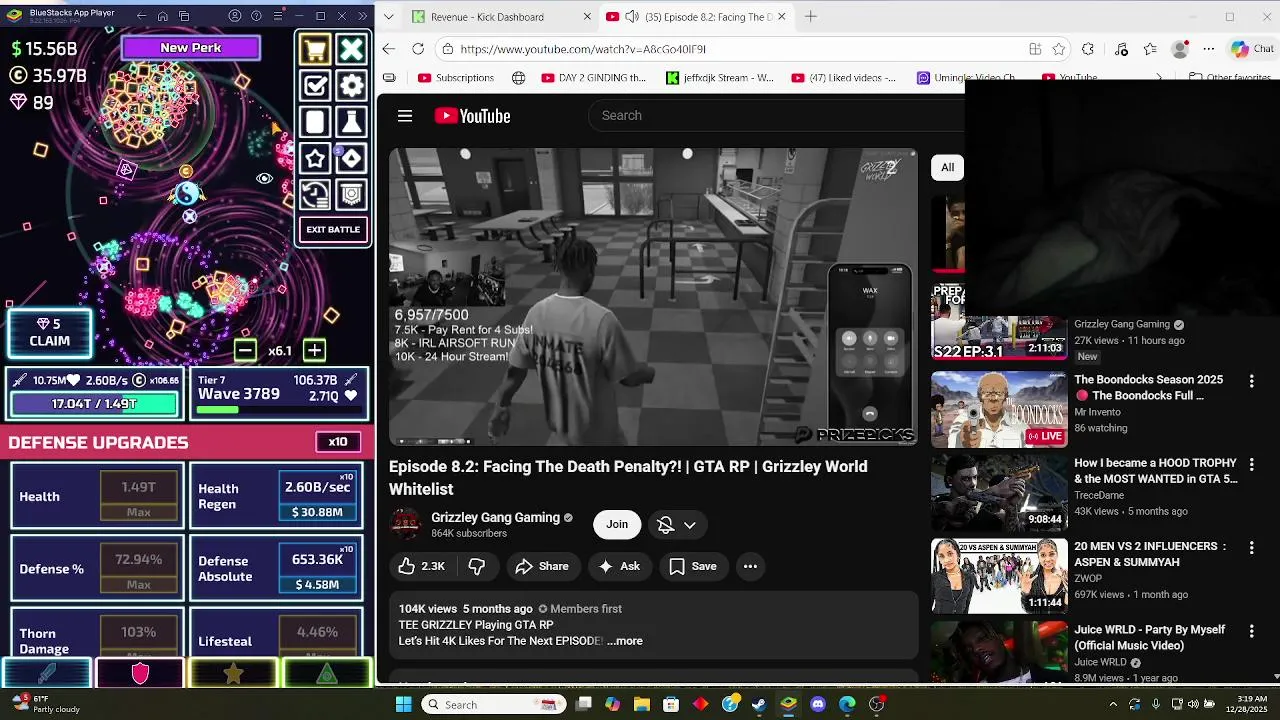Open options for Boondocks Season 2025 video
Image resolution: width=1280 pixels, height=720 pixels.
pyautogui.click(x=1251, y=381)
